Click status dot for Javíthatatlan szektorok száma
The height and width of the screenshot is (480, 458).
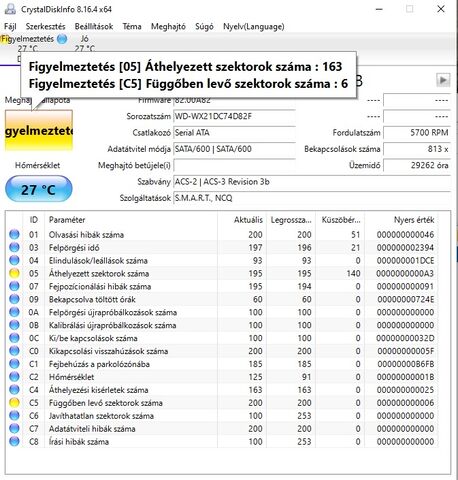tap(14, 416)
